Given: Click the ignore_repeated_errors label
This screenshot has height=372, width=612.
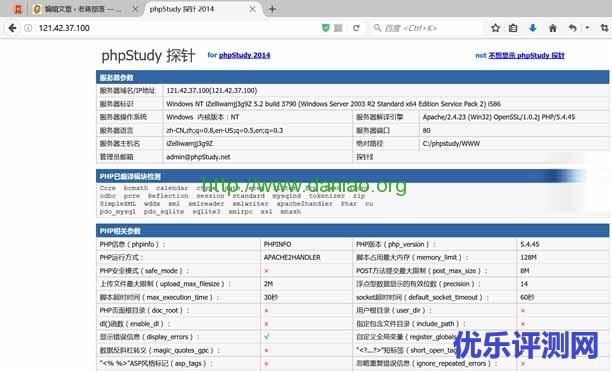Looking at the screenshot, I should click(427, 364).
